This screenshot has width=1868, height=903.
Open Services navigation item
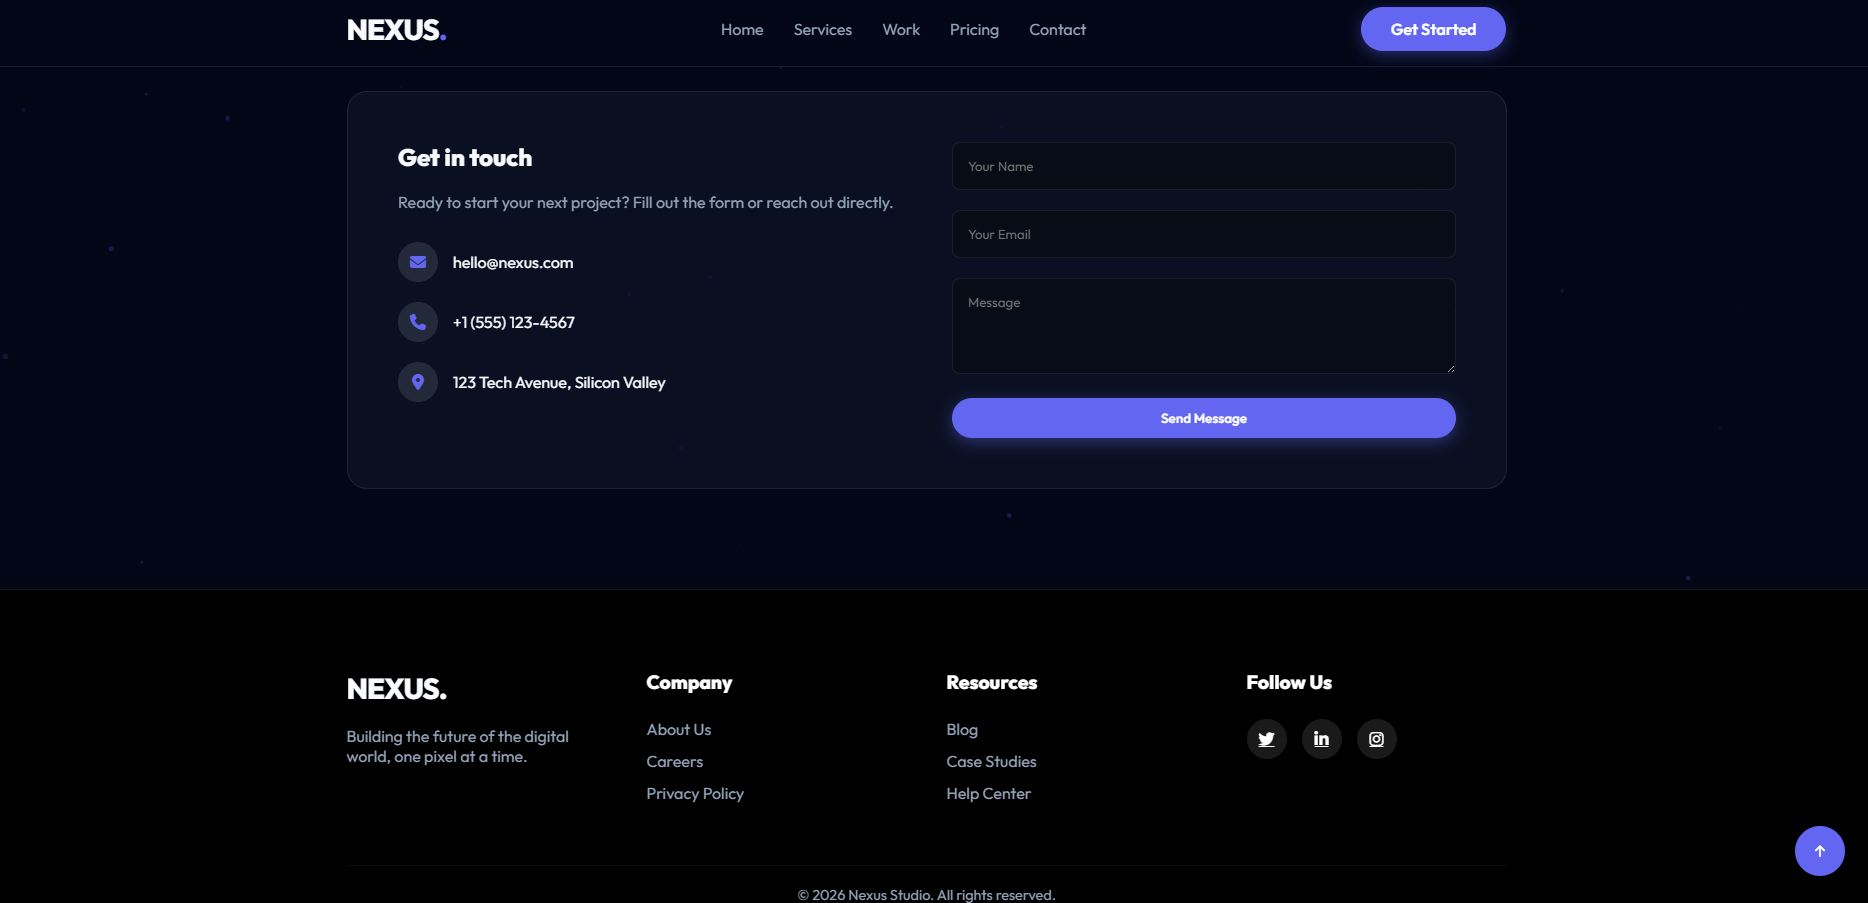pyautogui.click(x=822, y=30)
